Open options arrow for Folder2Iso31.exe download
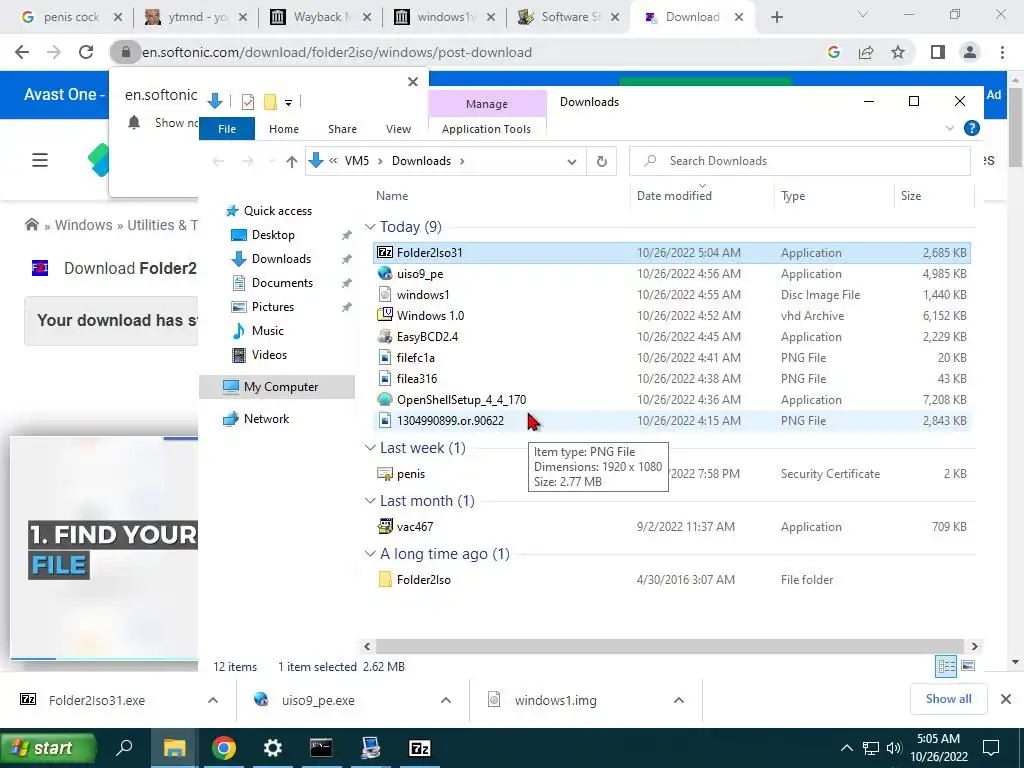 [x=213, y=700]
